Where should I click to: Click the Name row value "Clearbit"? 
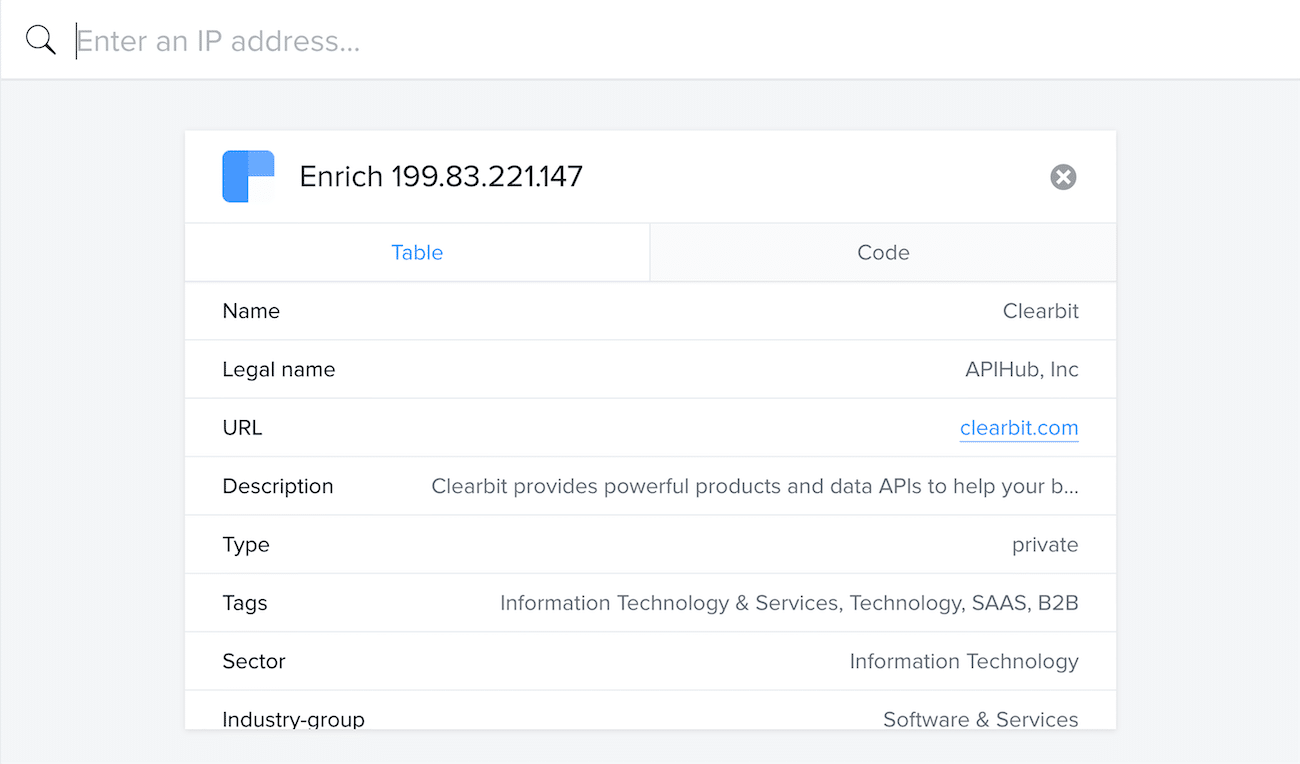click(1040, 311)
